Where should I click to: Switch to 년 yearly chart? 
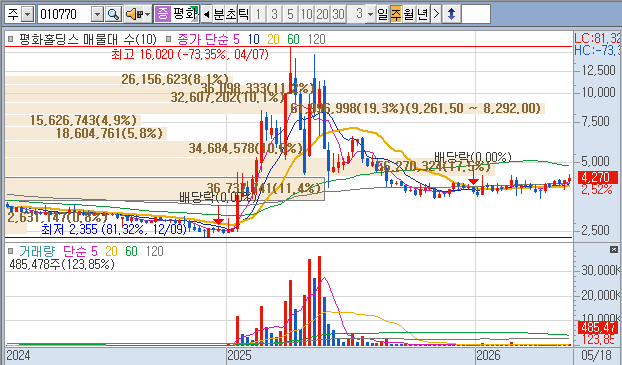point(423,15)
